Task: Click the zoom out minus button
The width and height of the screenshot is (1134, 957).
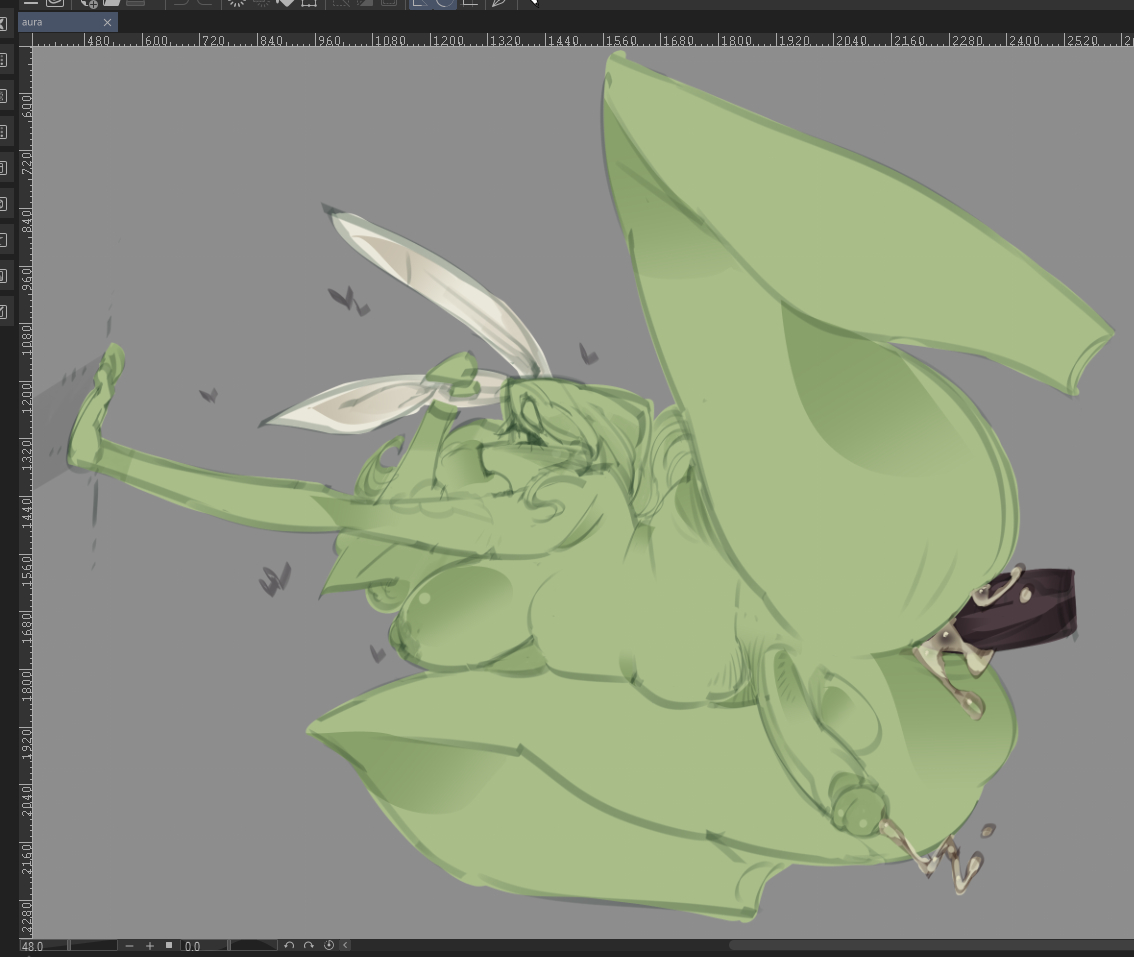Action: 130,945
